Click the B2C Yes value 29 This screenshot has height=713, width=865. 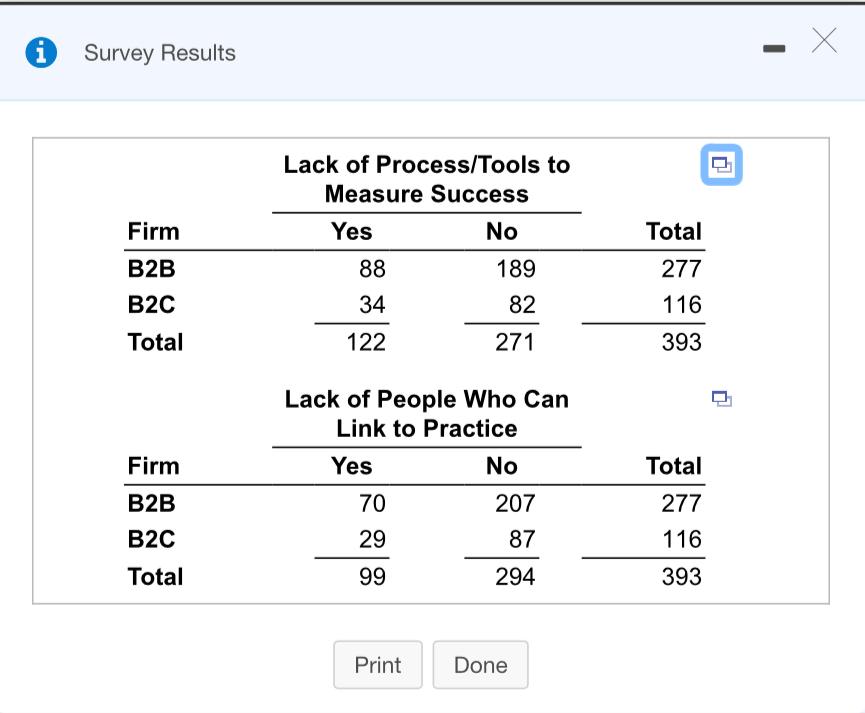(x=372, y=539)
